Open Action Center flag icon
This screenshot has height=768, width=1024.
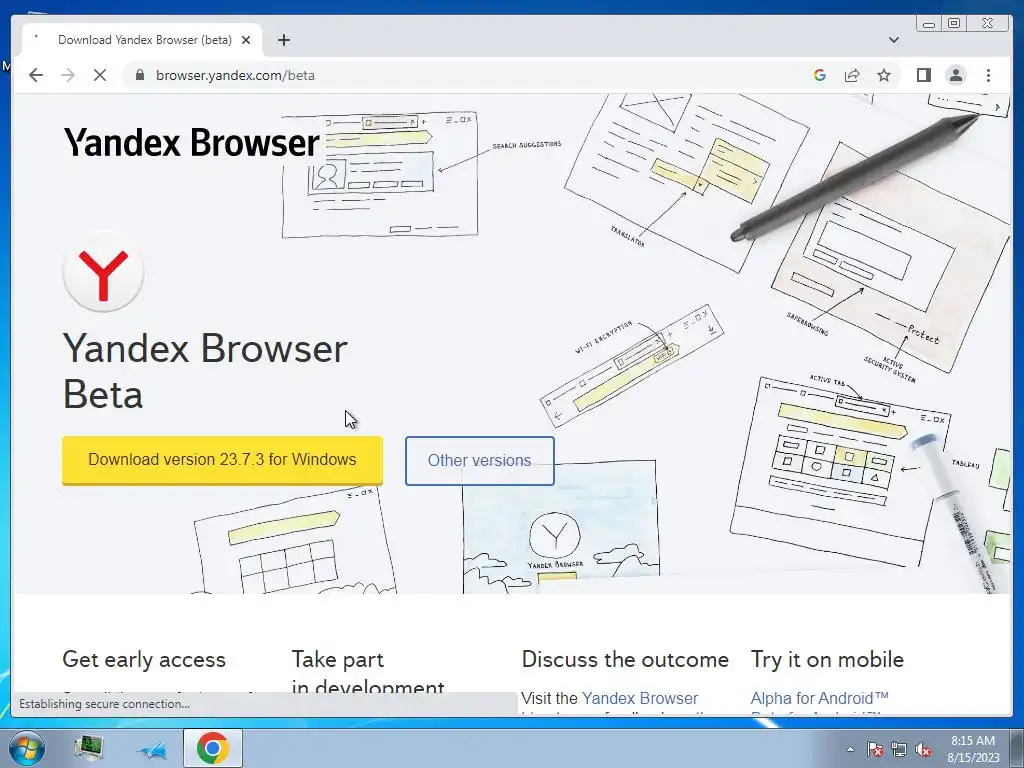874,749
